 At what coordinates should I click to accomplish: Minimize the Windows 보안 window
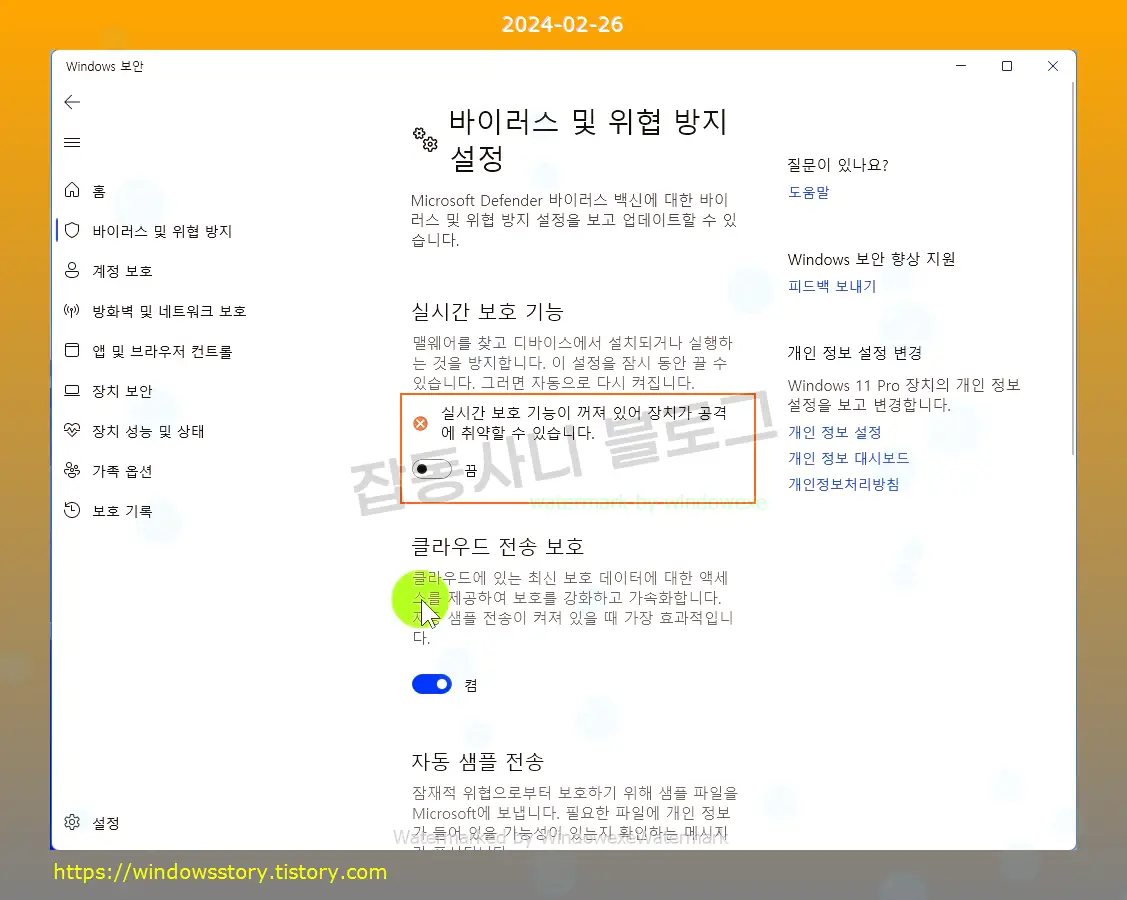coord(960,65)
